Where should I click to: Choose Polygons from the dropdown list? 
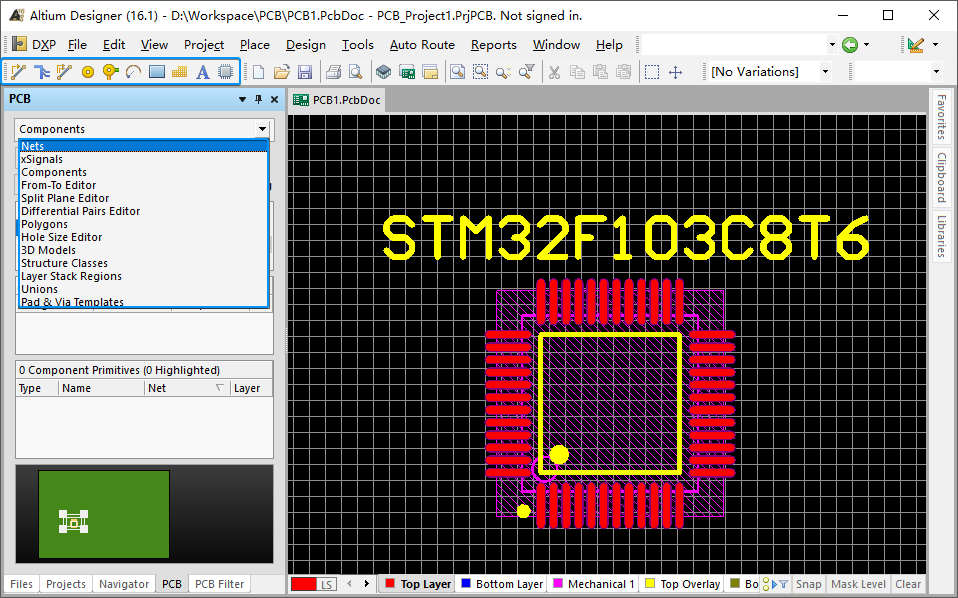144,224
